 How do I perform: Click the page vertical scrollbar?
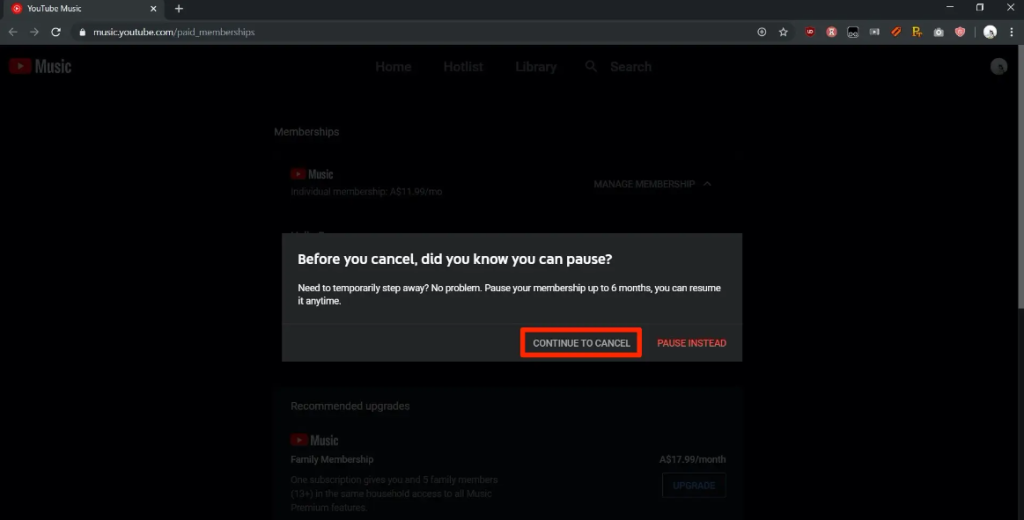pyautogui.click(x=1019, y=176)
